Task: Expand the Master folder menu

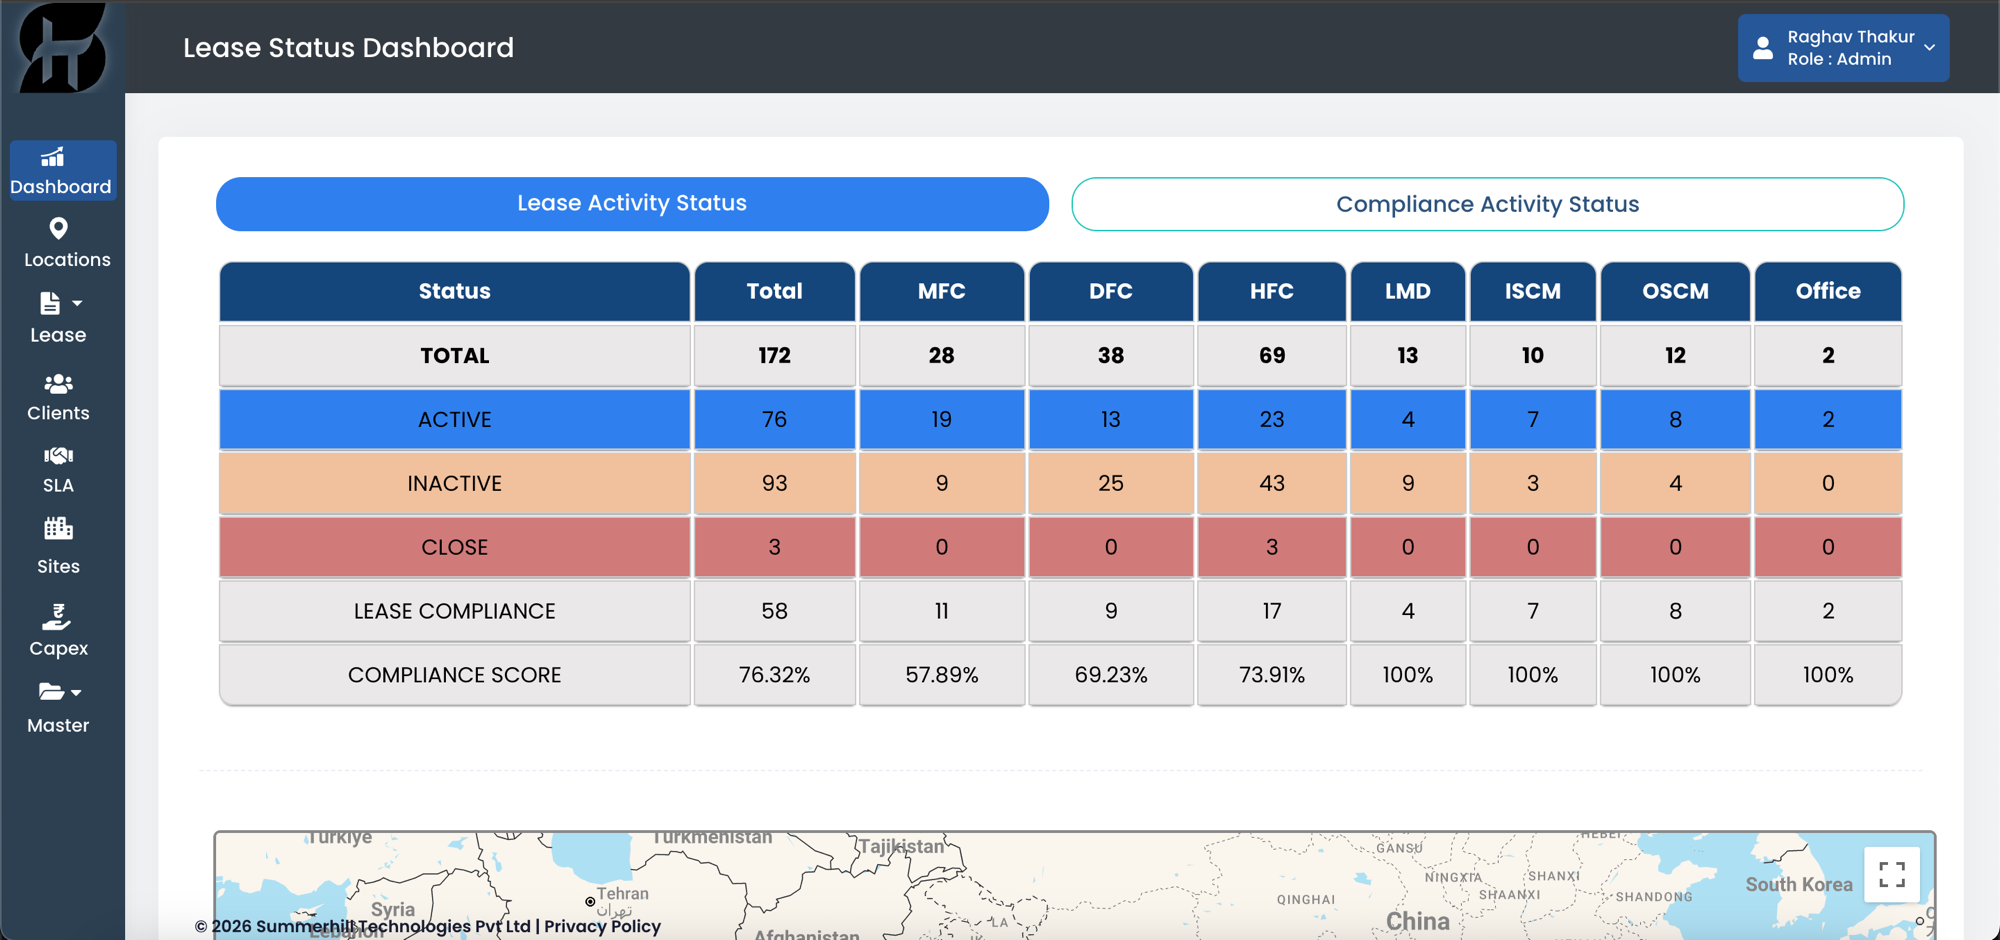Action: click(58, 707)
